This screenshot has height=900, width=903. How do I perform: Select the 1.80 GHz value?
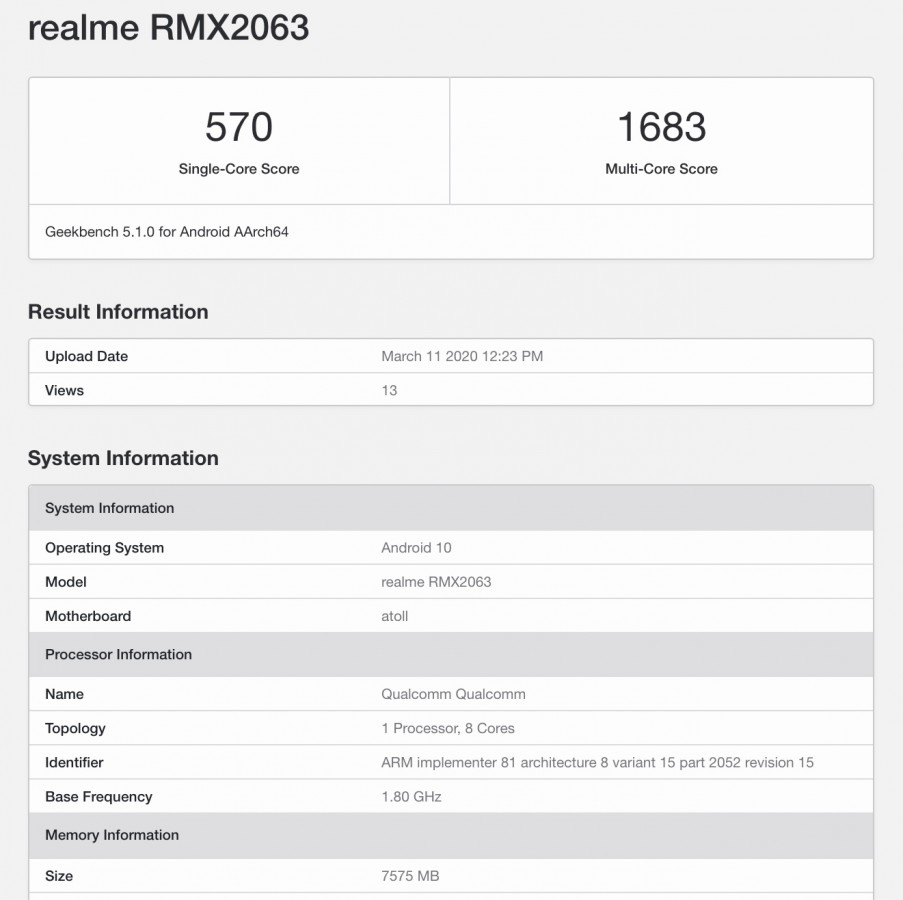pos(411,797)
